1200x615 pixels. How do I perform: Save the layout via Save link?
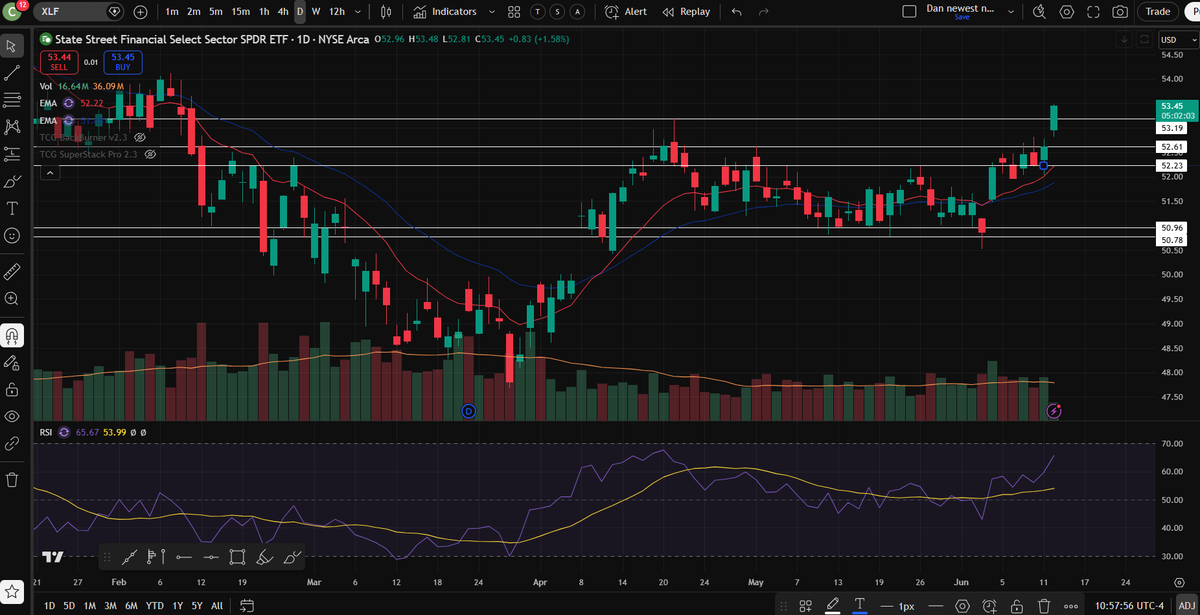[x=962, y=17]
